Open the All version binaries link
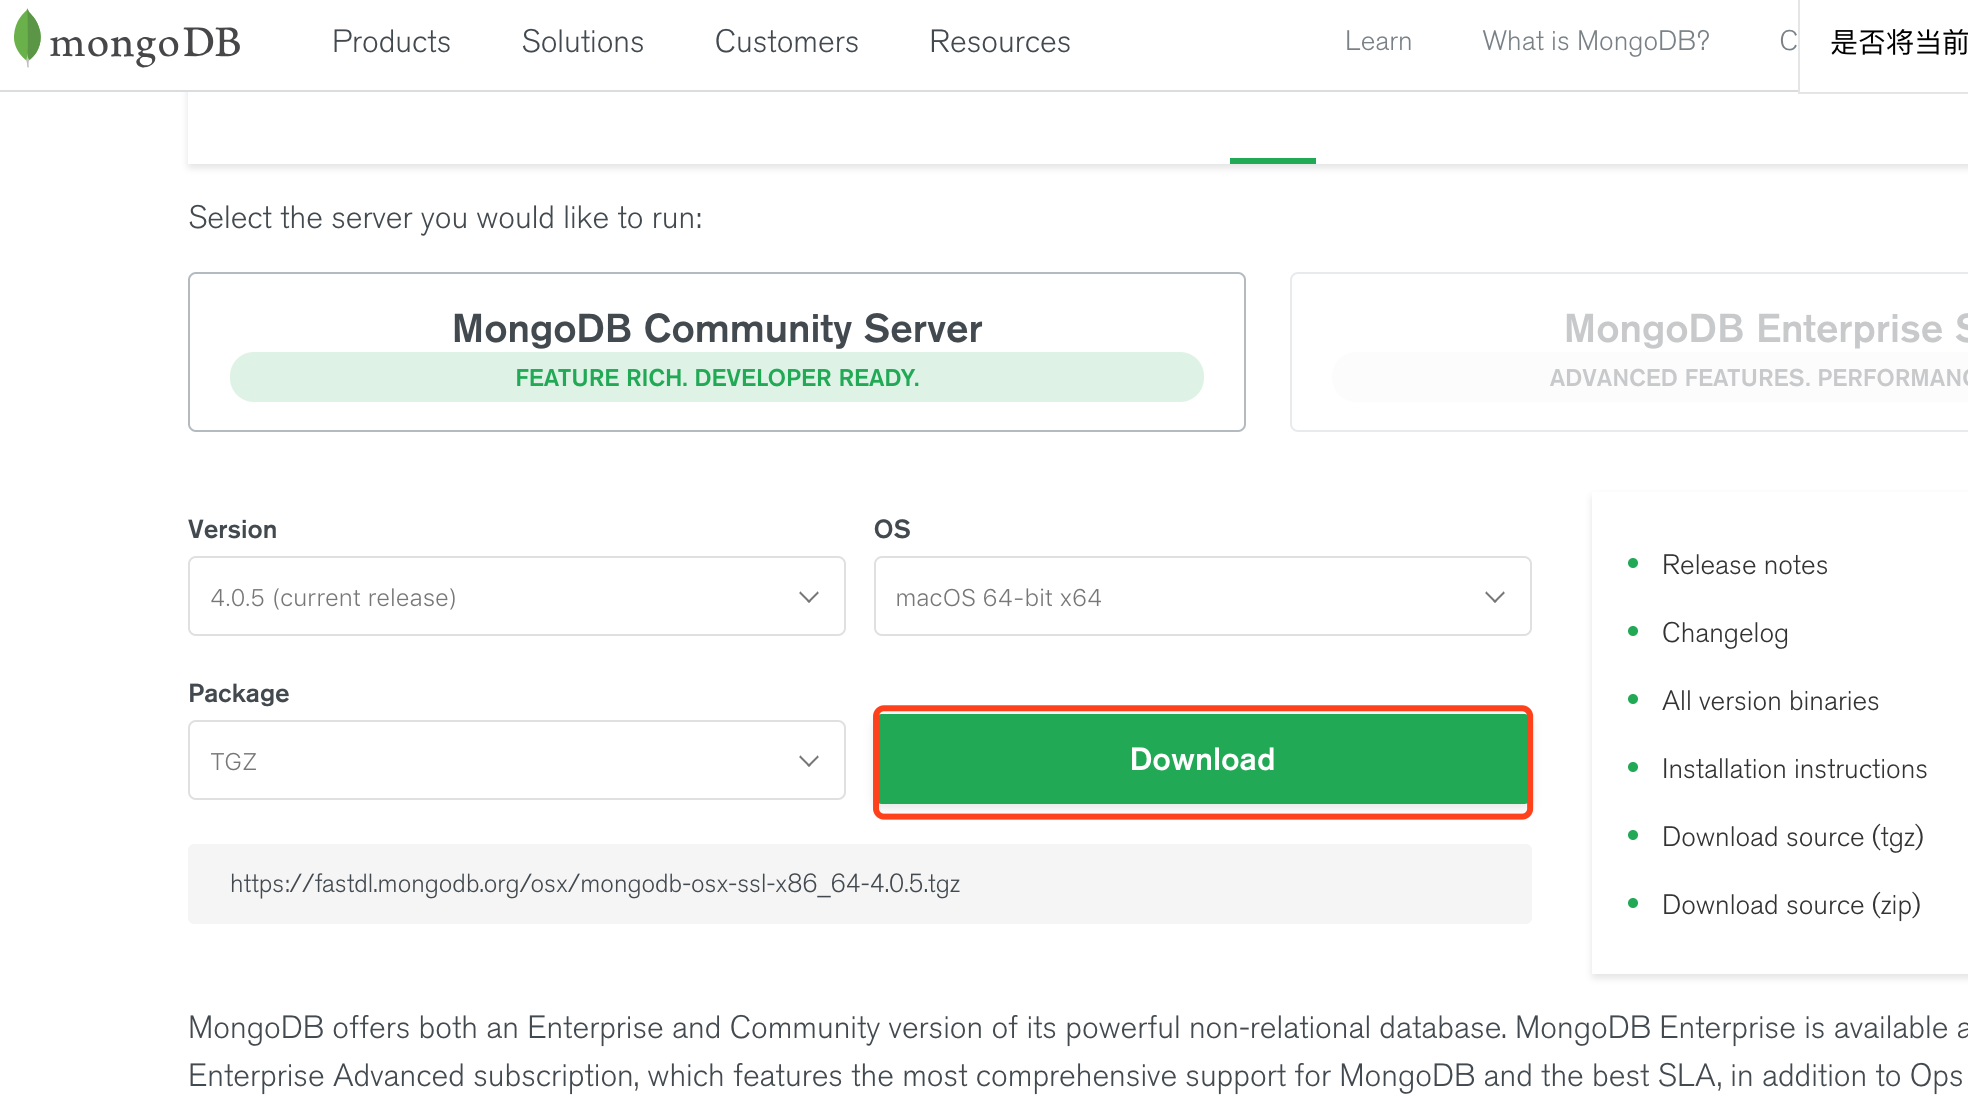The height and width of the screenshot is (1096, 1968). click(1770, 701)
